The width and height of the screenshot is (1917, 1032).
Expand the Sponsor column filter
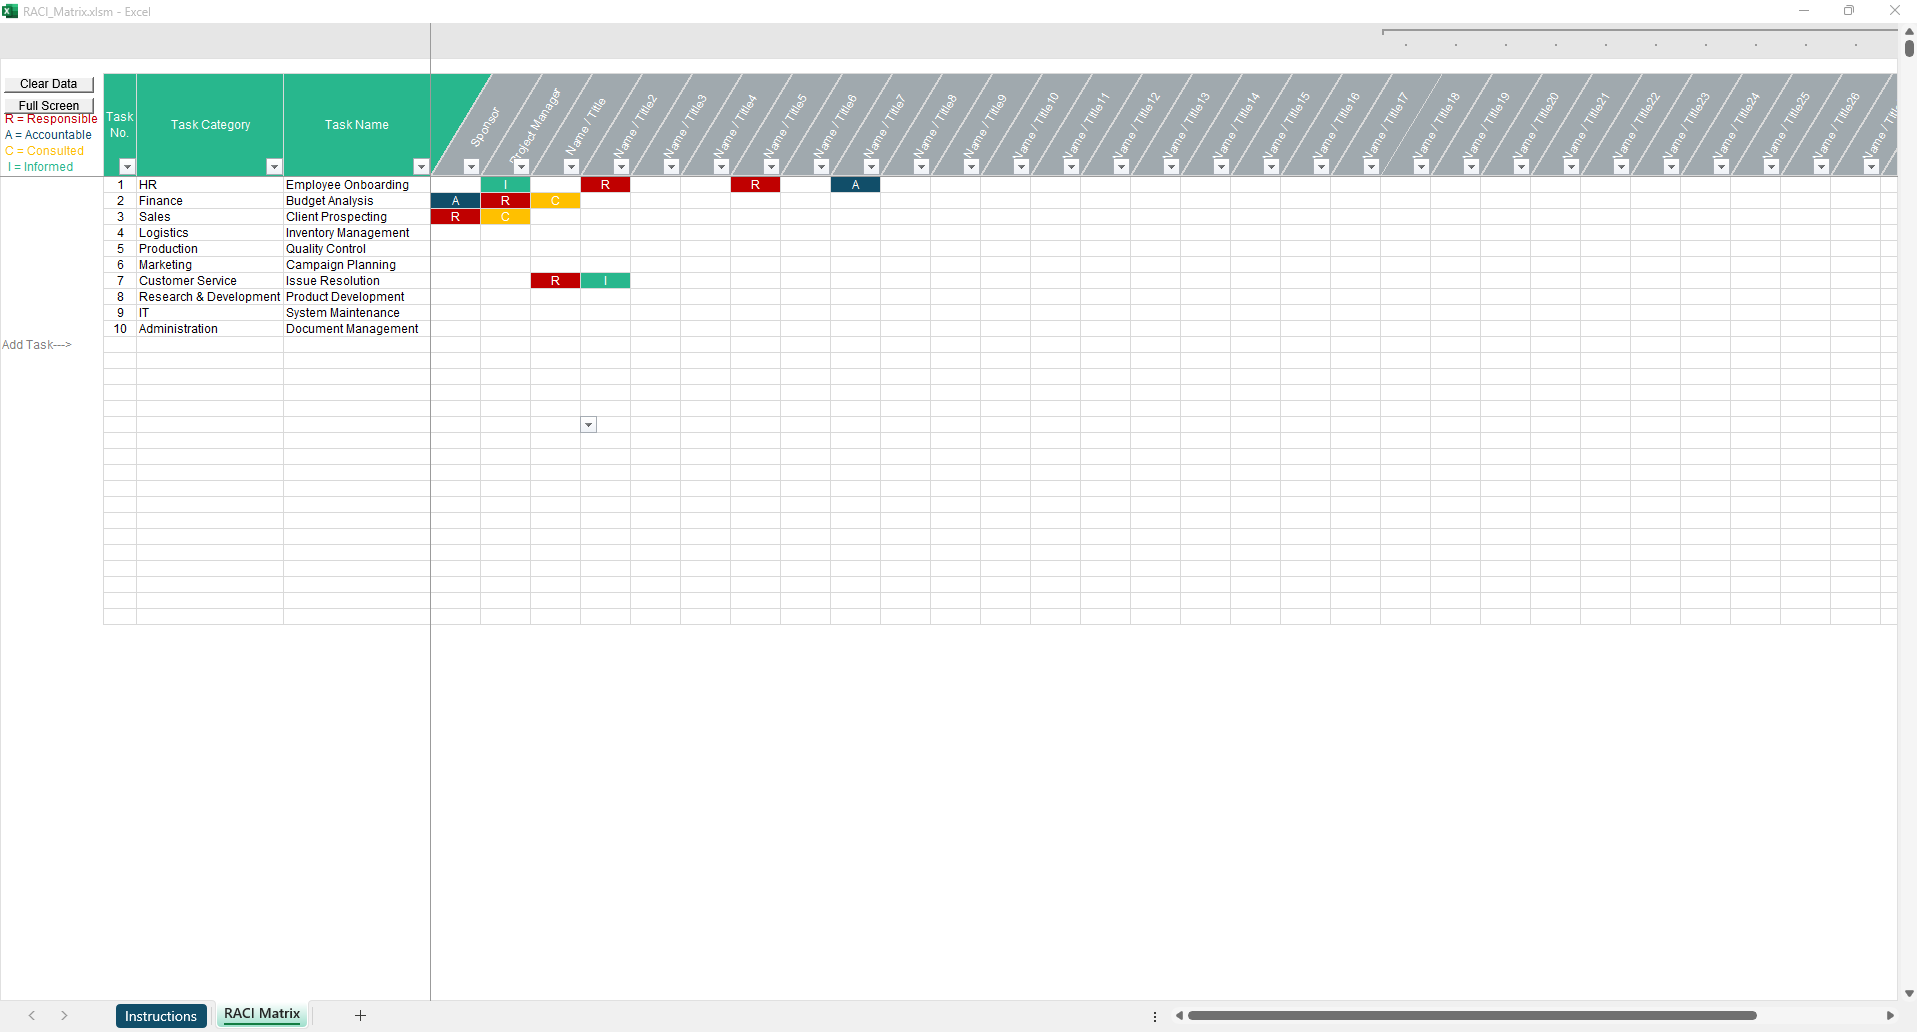(471, 167)
